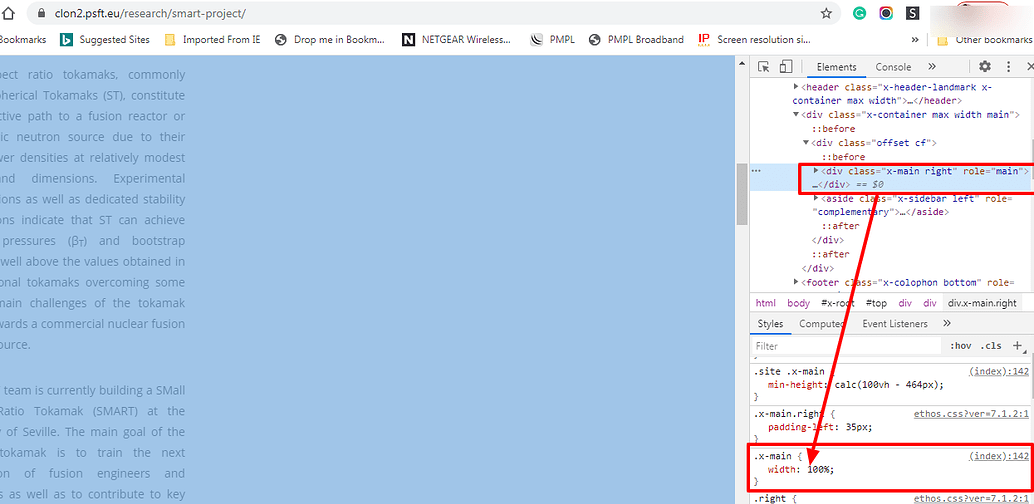Open the Imported From IE bookmark folder
Image resolution: width=1034 pixels, height=504 pixels.
click(x=212, y=40)
